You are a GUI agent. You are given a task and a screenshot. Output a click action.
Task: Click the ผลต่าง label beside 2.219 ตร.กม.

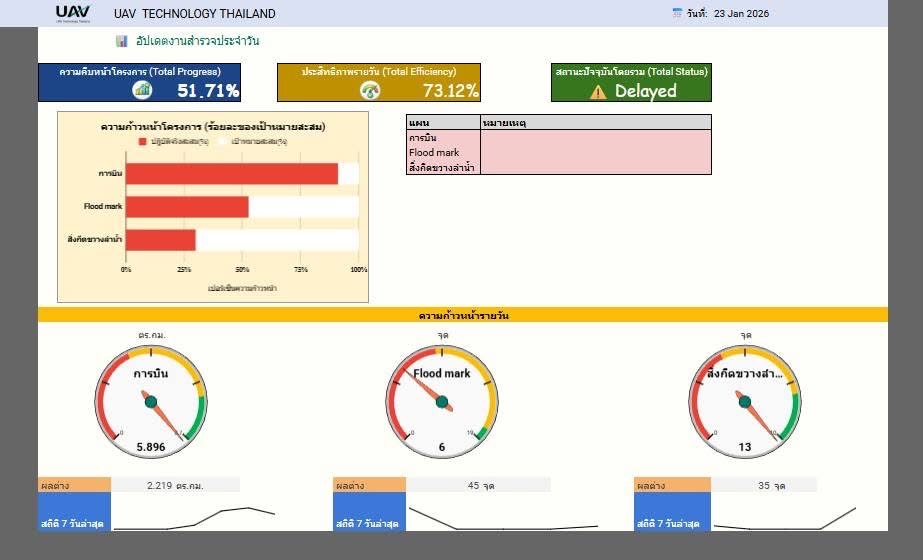point(74,485)
